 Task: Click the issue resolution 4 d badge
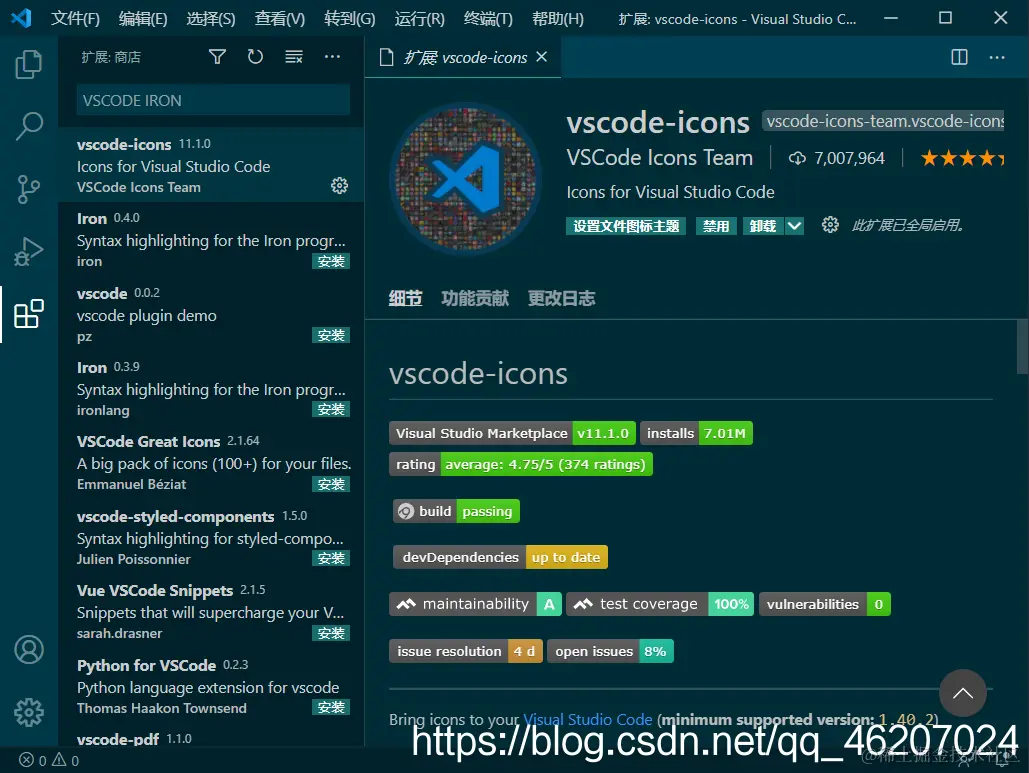point(466,652)
